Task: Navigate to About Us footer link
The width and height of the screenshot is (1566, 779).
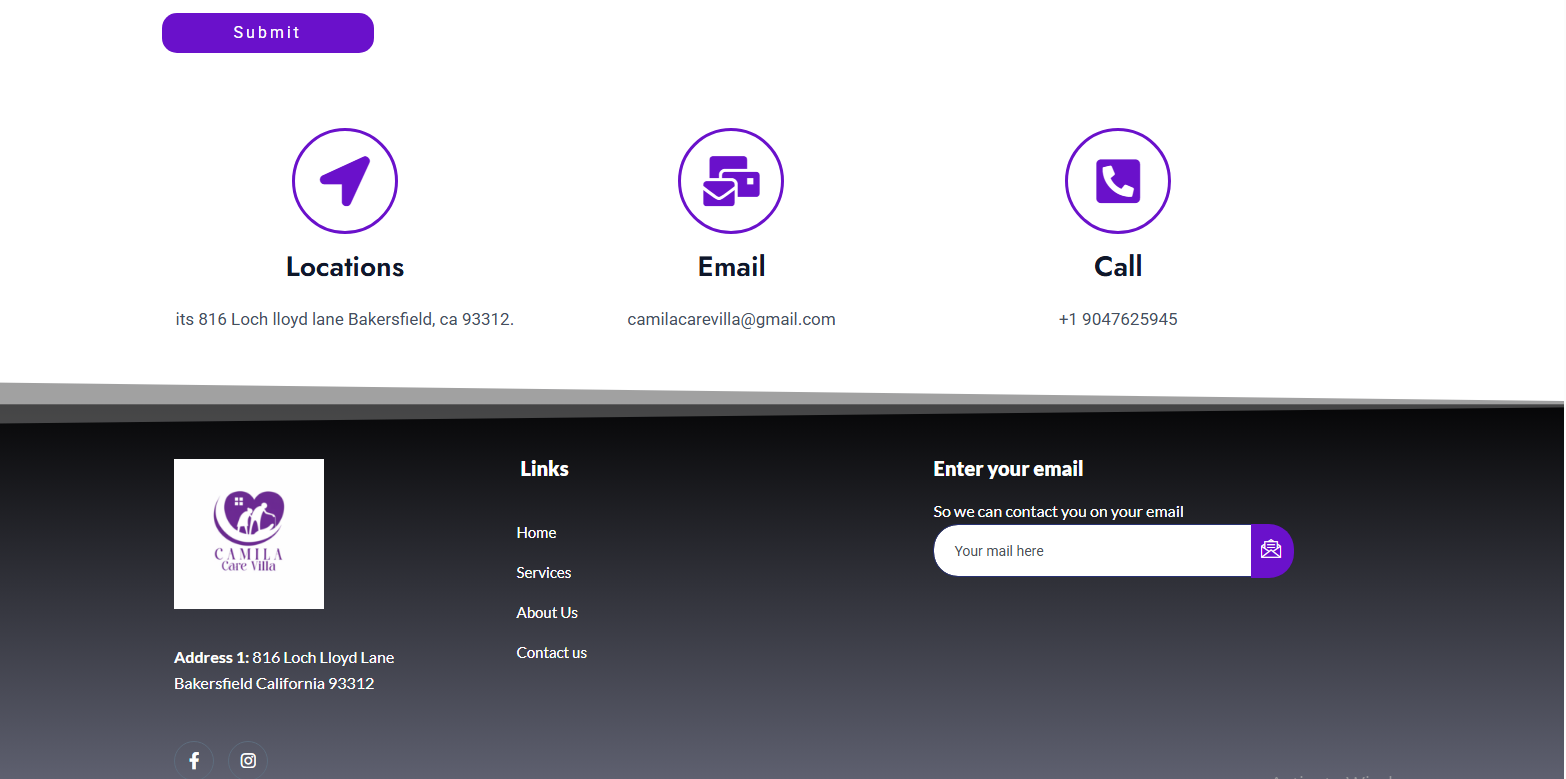Action: [547, 613]
